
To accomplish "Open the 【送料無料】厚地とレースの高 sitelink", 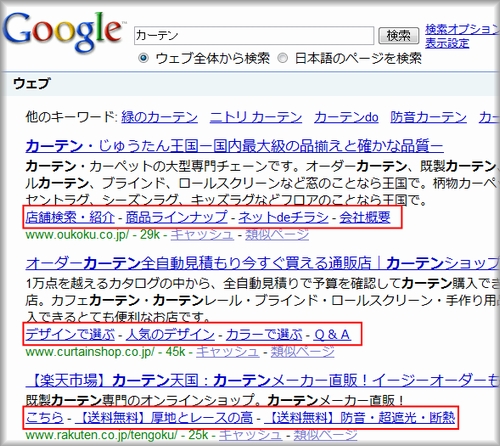I will (164, 417).
